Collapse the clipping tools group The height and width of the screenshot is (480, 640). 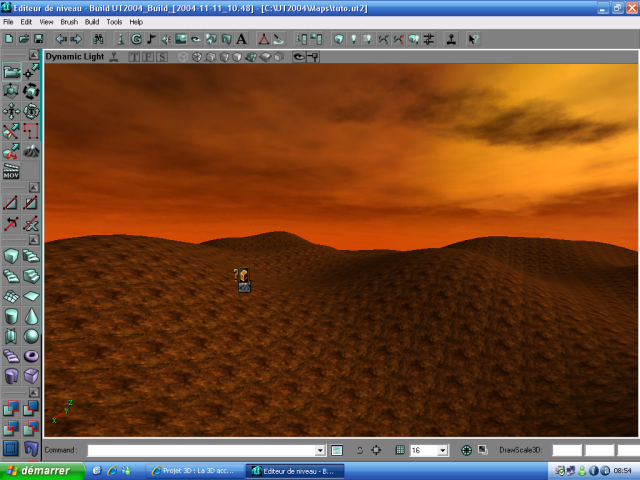[x=34, y=188]
